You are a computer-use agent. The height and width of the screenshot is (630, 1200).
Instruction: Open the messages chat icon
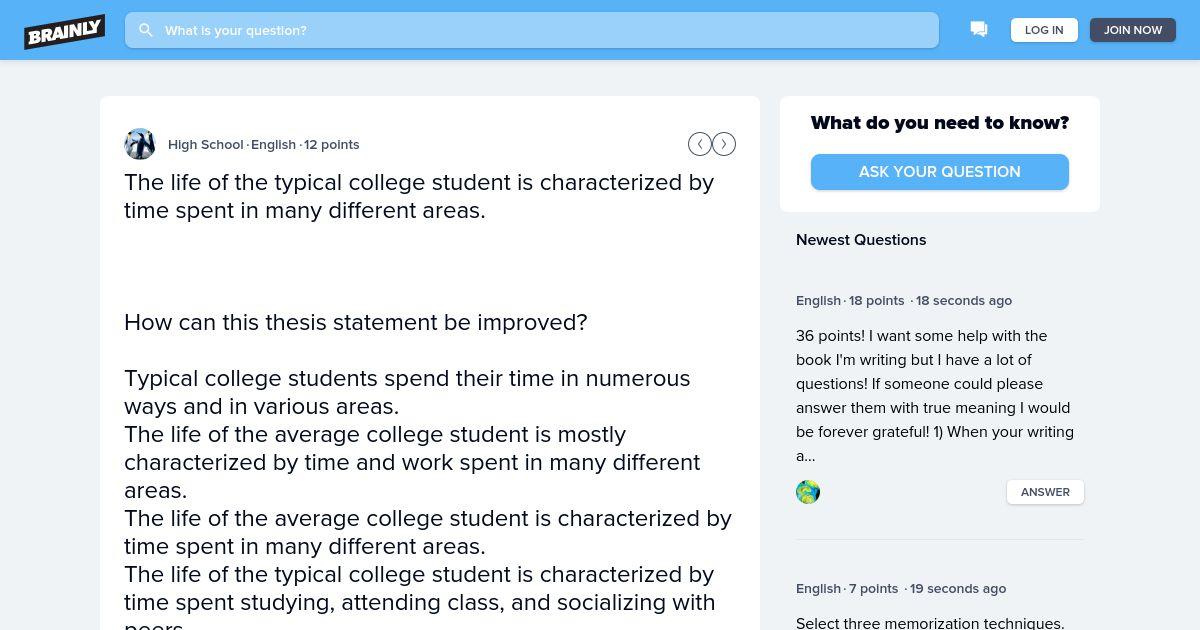click(979, 30)
